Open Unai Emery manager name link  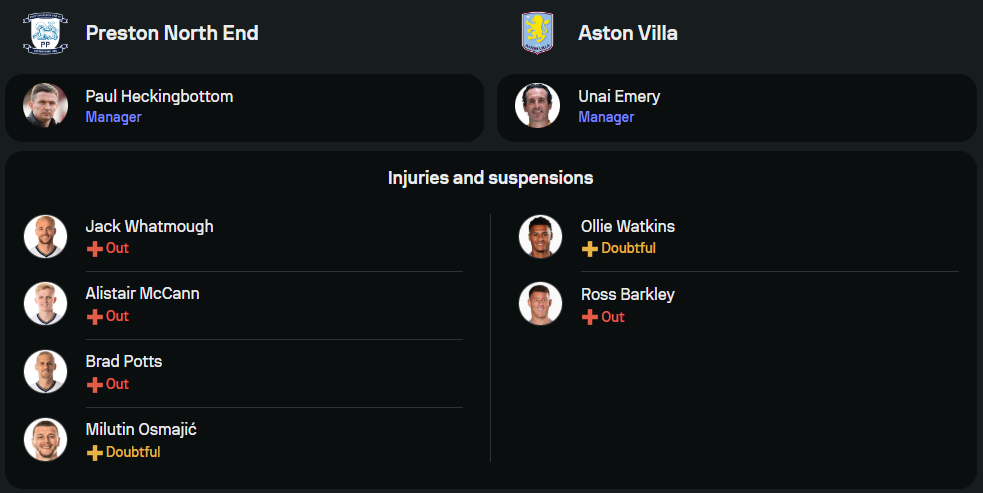[619, 97]
